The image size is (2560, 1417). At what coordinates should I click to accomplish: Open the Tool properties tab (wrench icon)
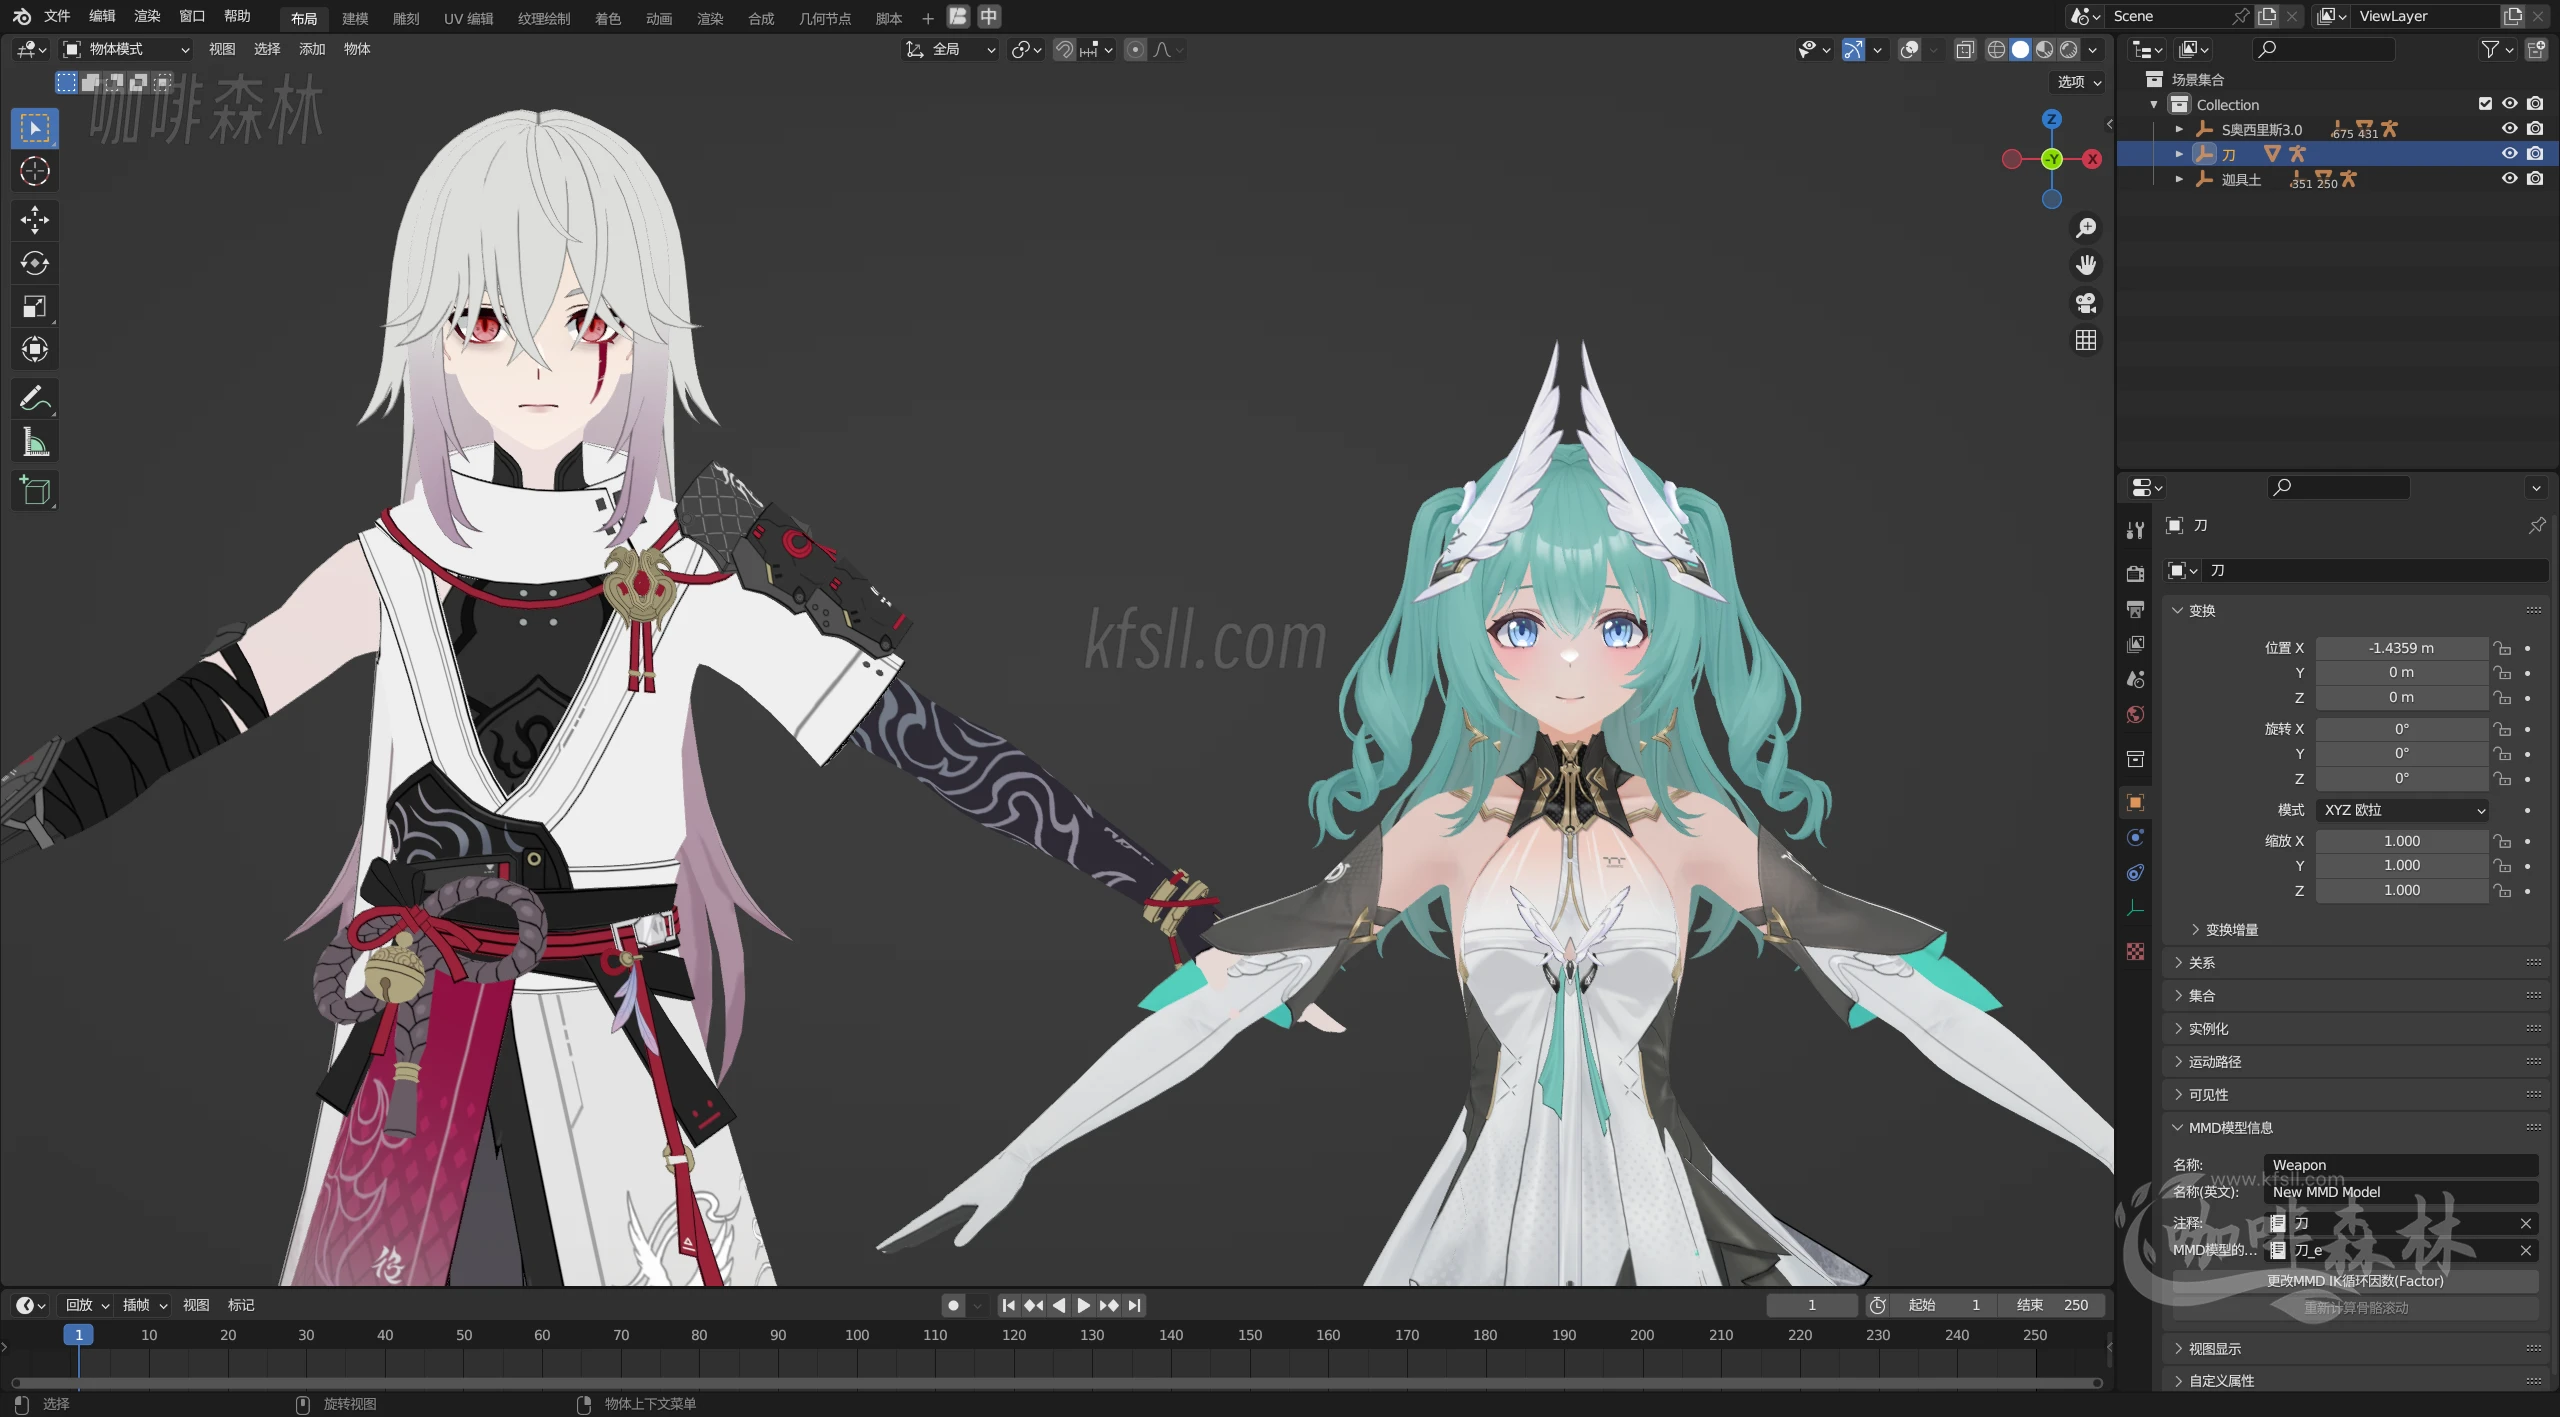2135,531
